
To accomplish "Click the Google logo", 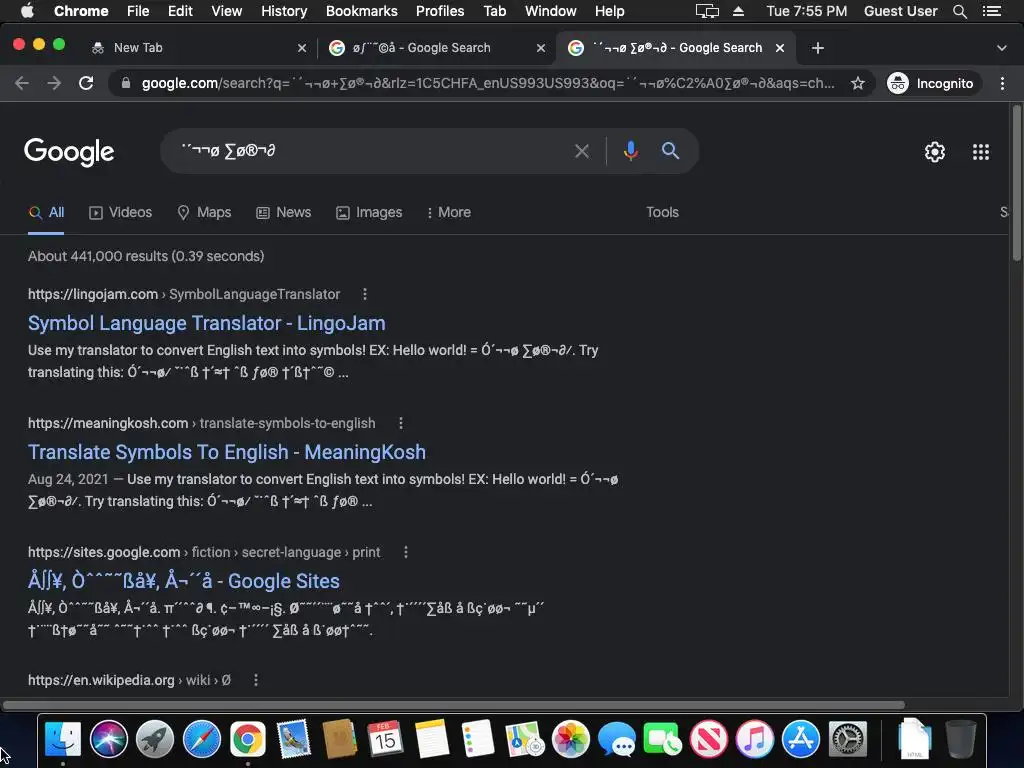I will pyautogui.click(x=69, y=152).
